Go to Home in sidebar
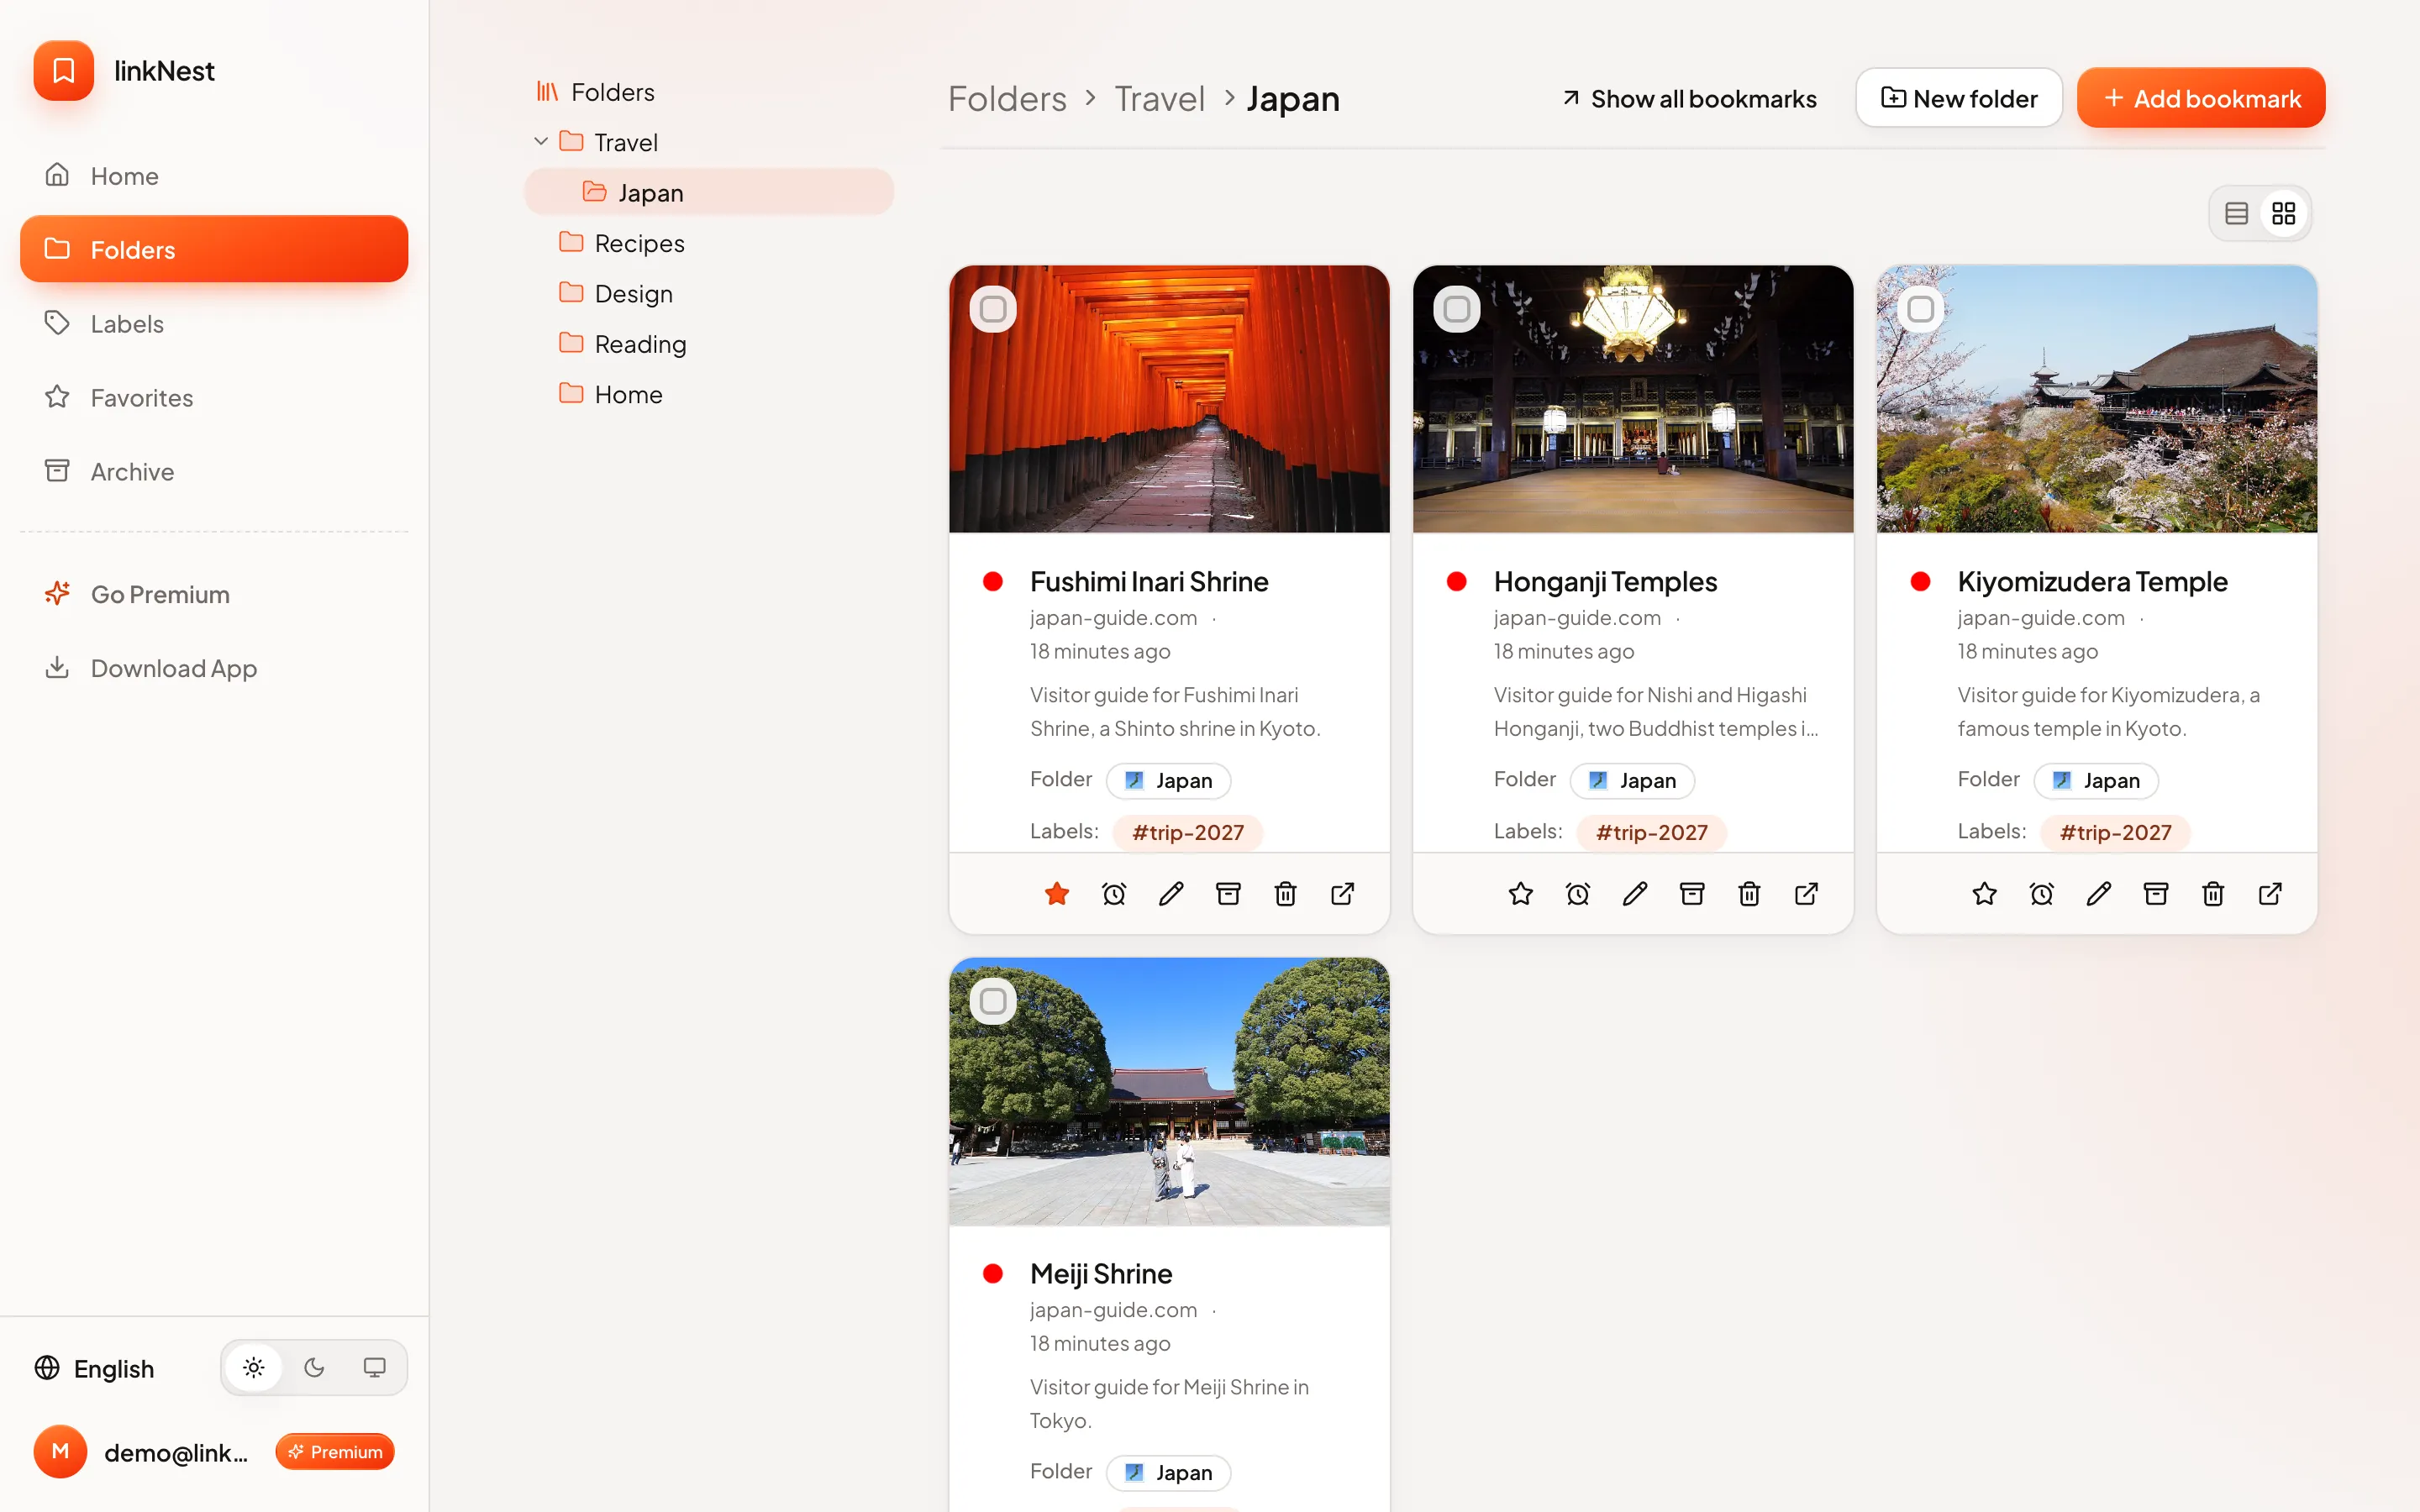Viewport: 2420px width, 1512px height. (214, 176)
